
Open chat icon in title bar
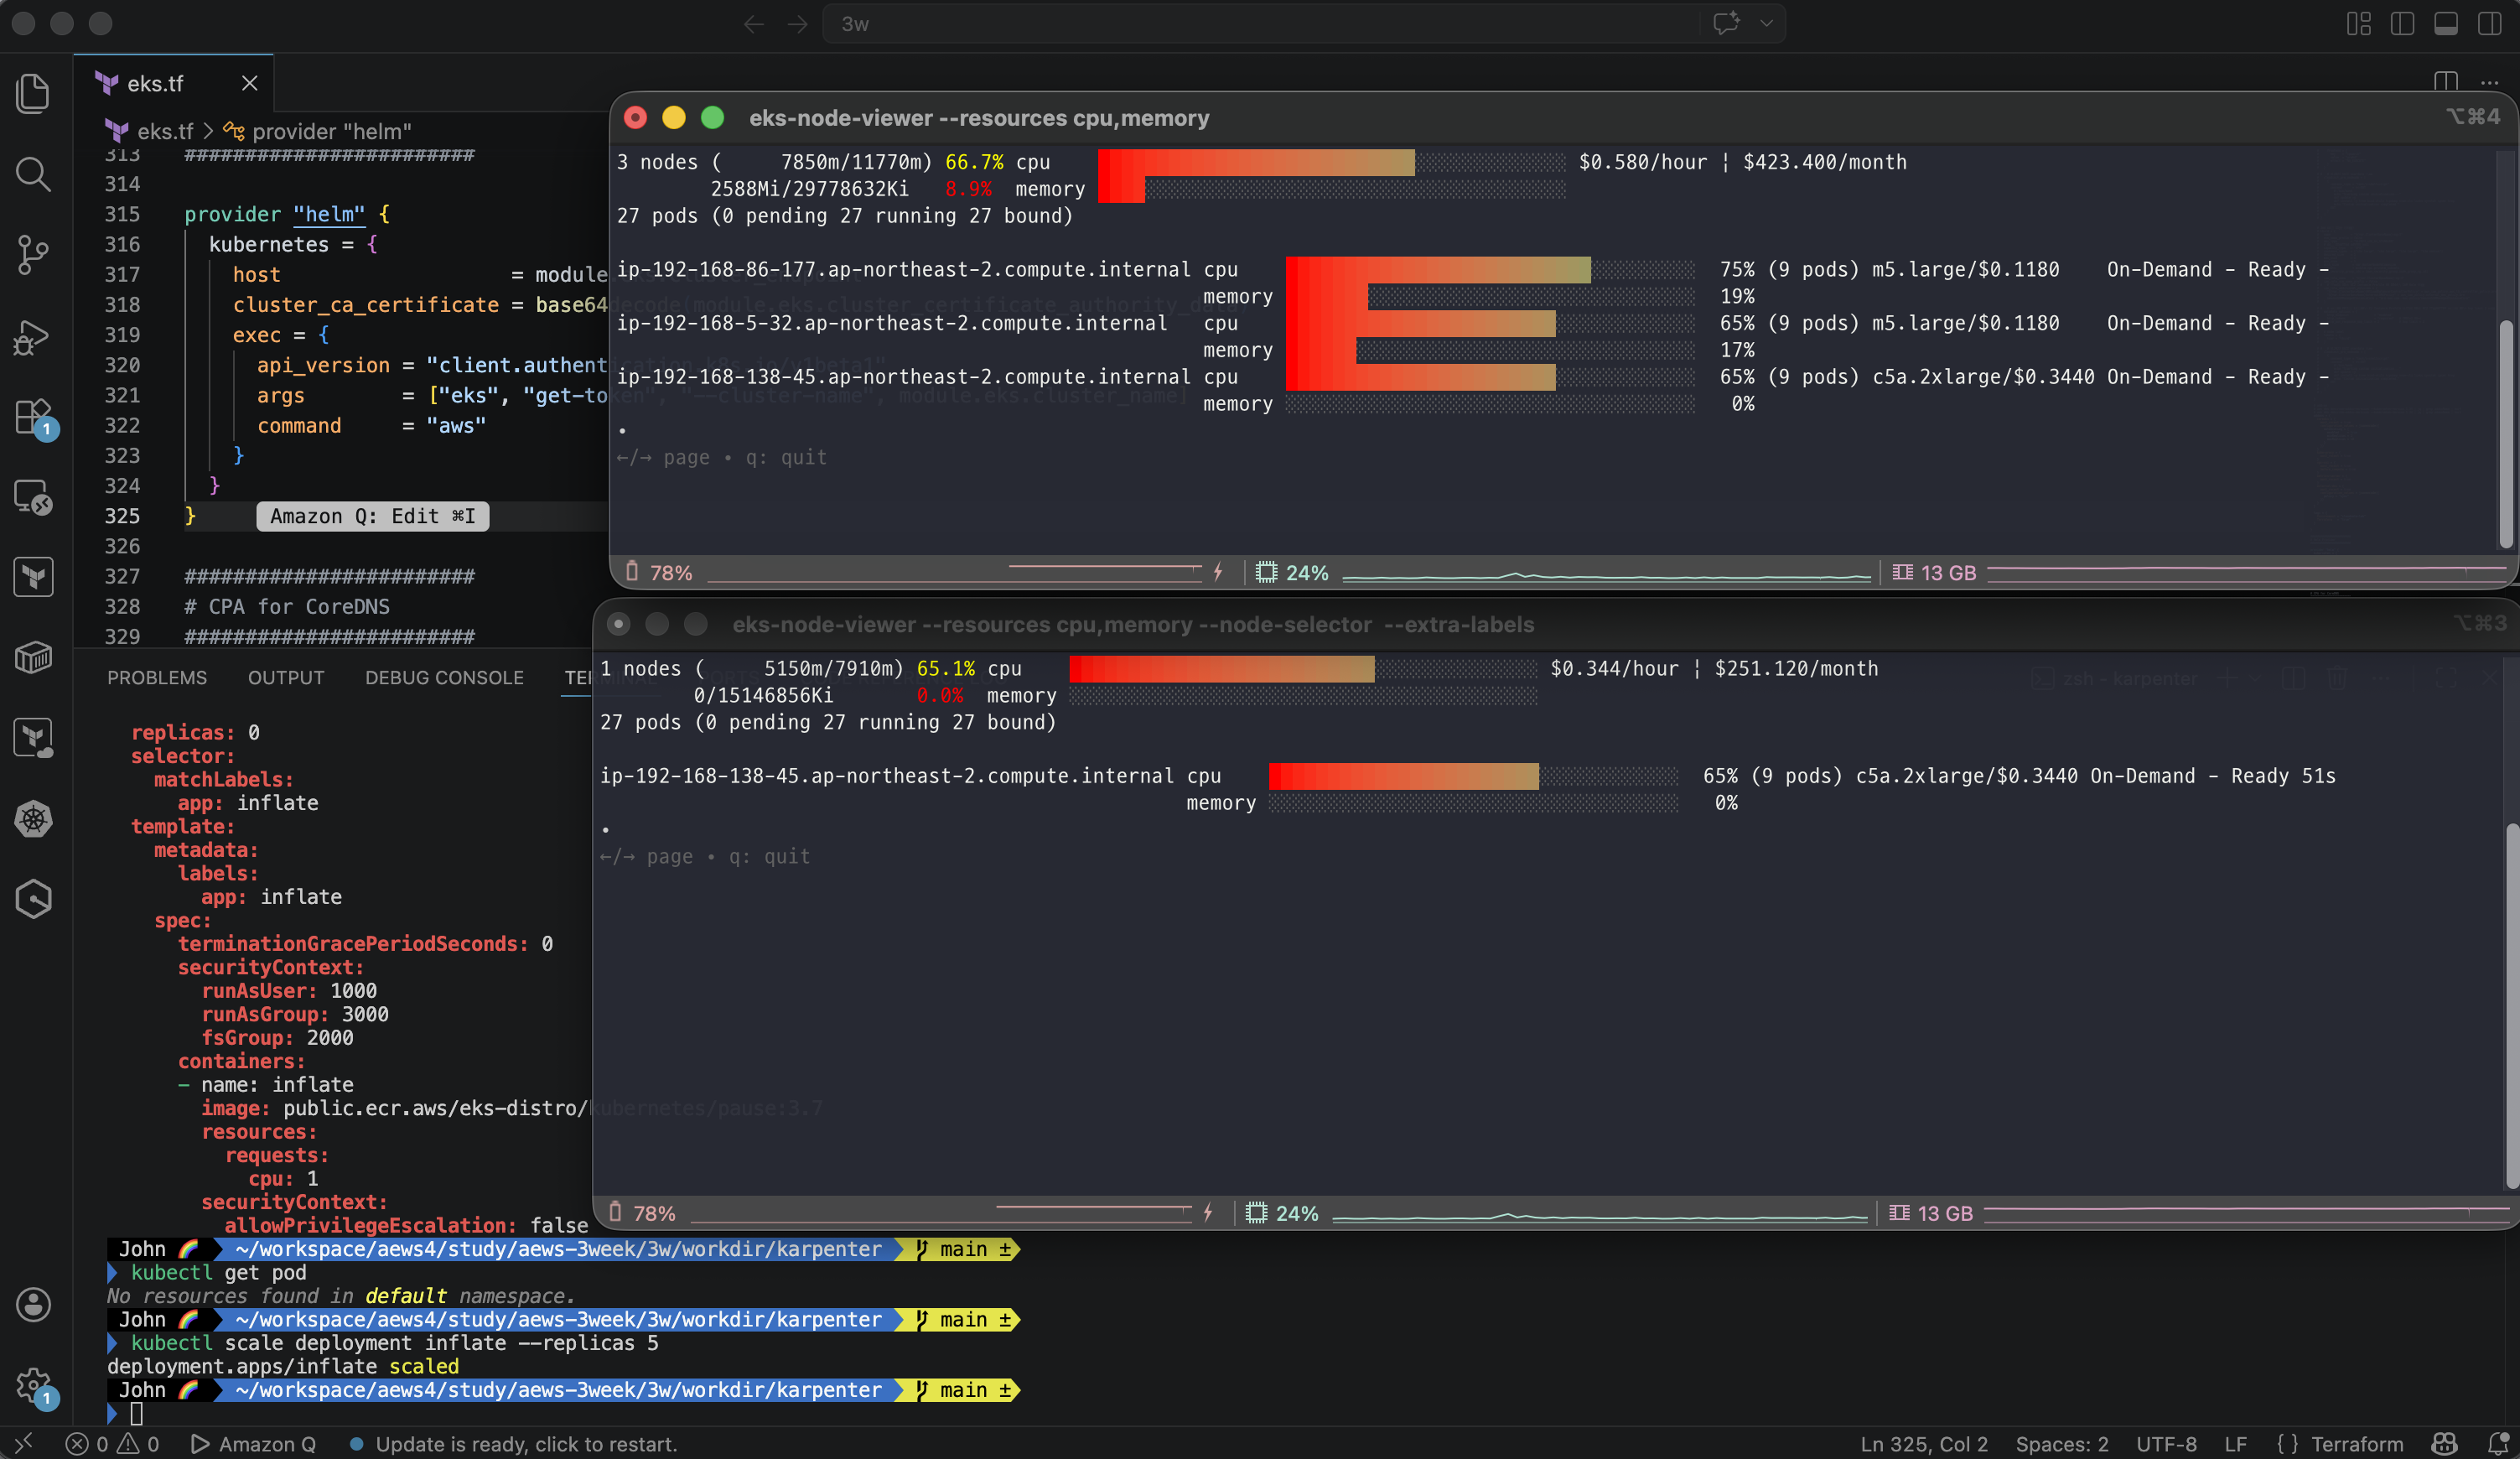point(1726,24)
